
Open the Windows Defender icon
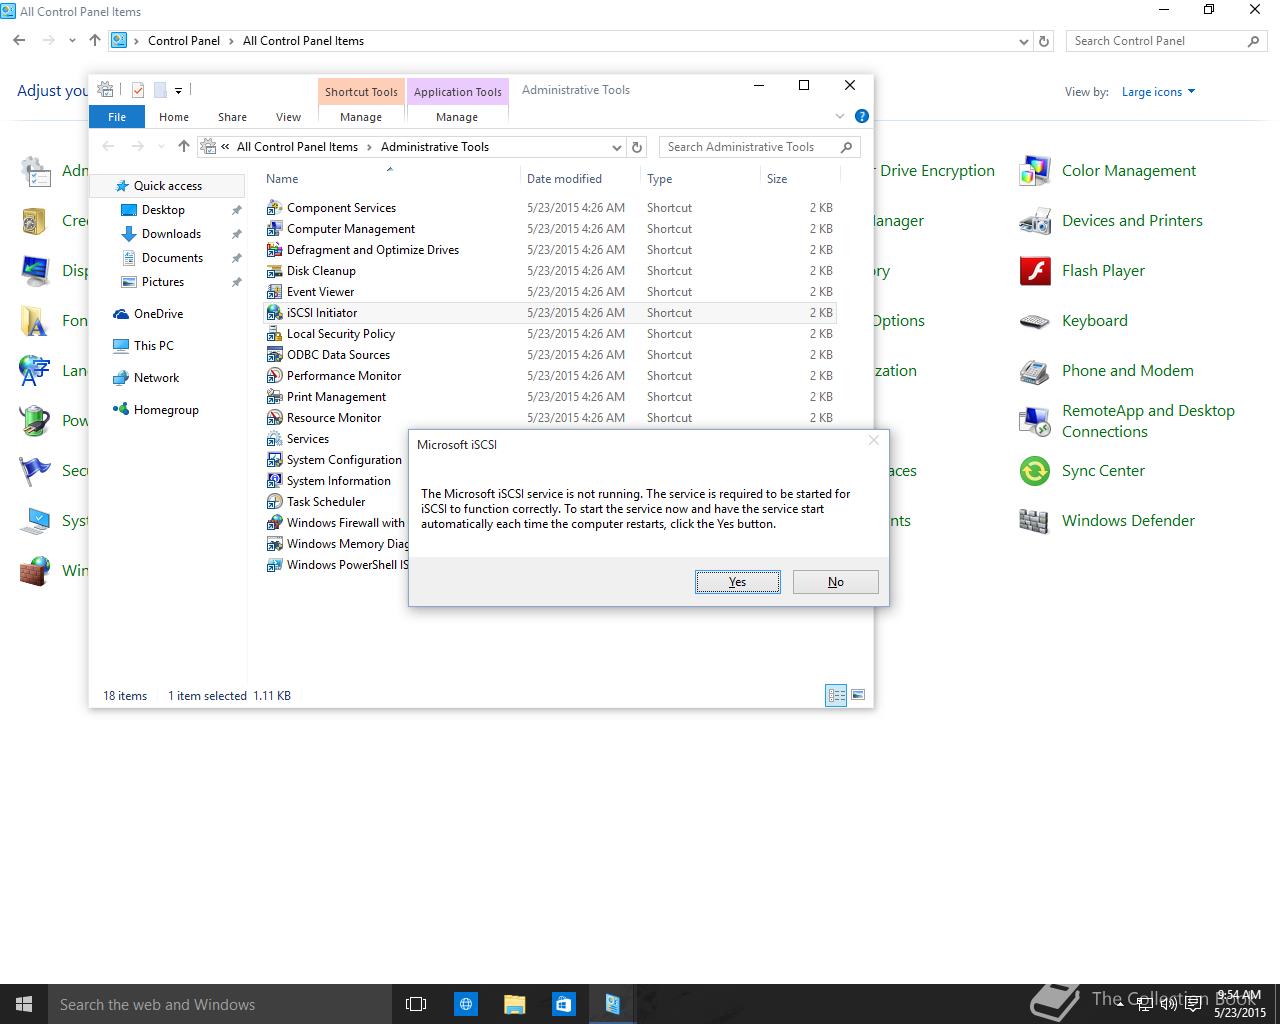tap(1035, 521)
